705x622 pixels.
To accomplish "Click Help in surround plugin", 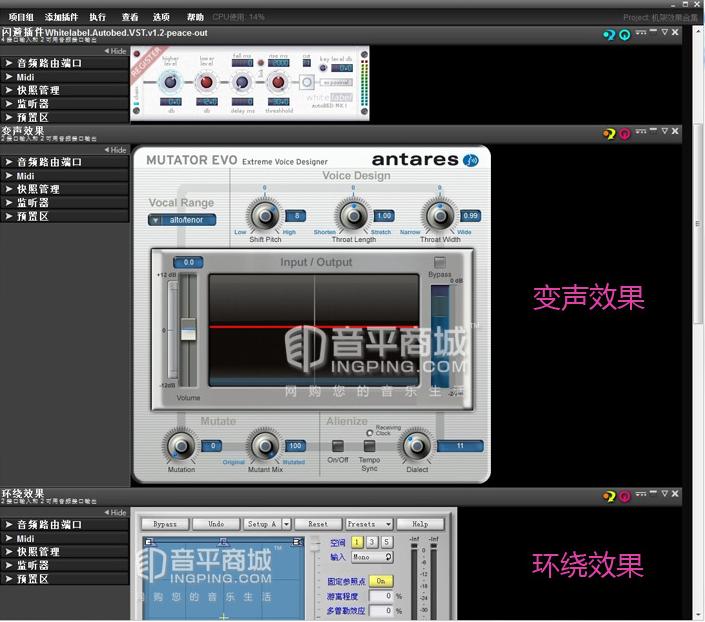I will pos(420,524).
